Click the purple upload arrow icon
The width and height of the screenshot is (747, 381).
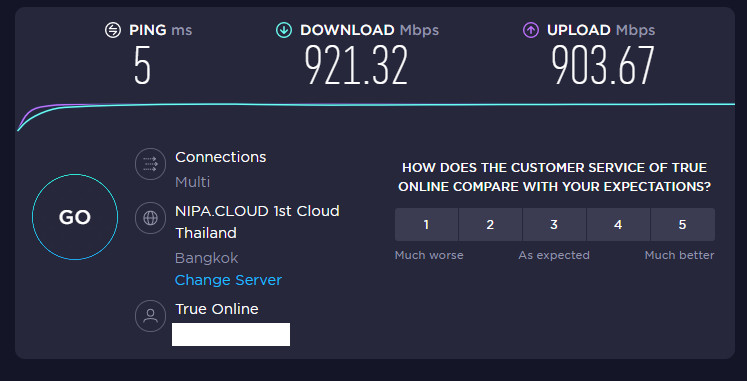[531, 30]
